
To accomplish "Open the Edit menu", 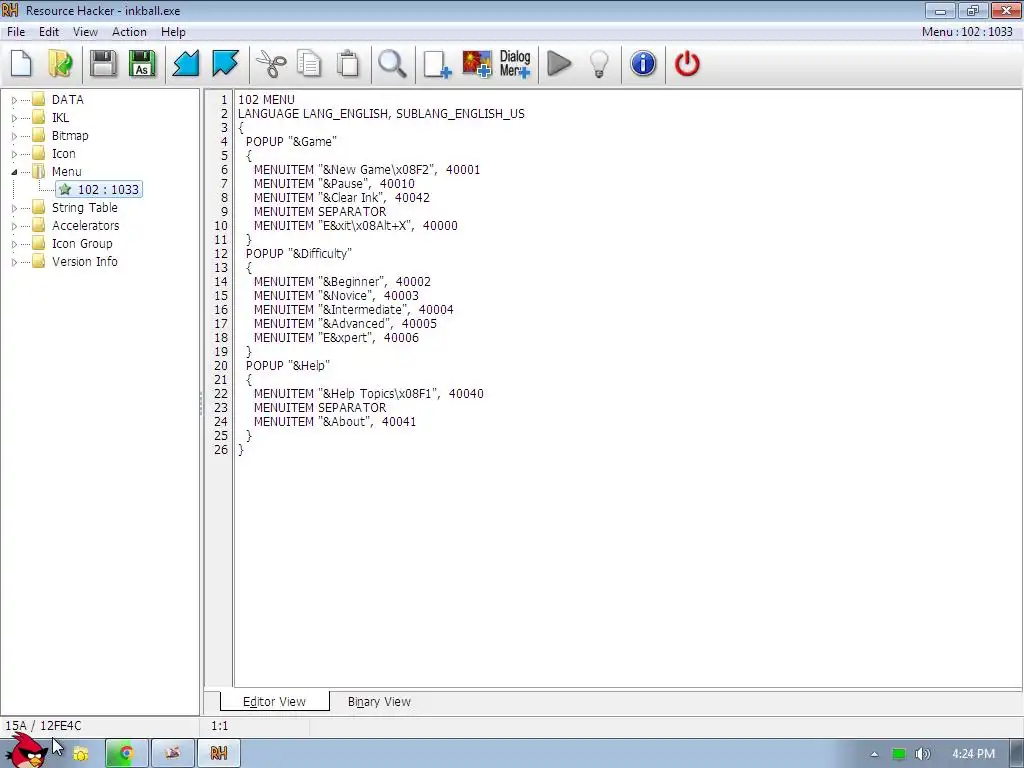I will click(x=49, y=32).
